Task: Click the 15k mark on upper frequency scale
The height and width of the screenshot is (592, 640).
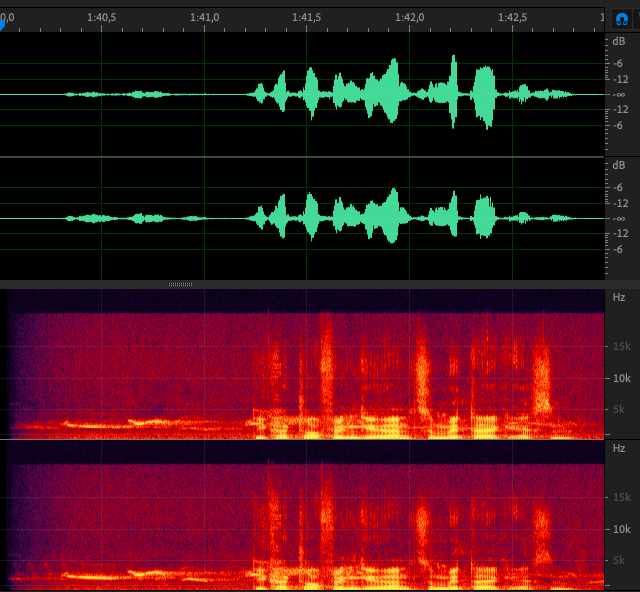Action: [x=621, y=346]
